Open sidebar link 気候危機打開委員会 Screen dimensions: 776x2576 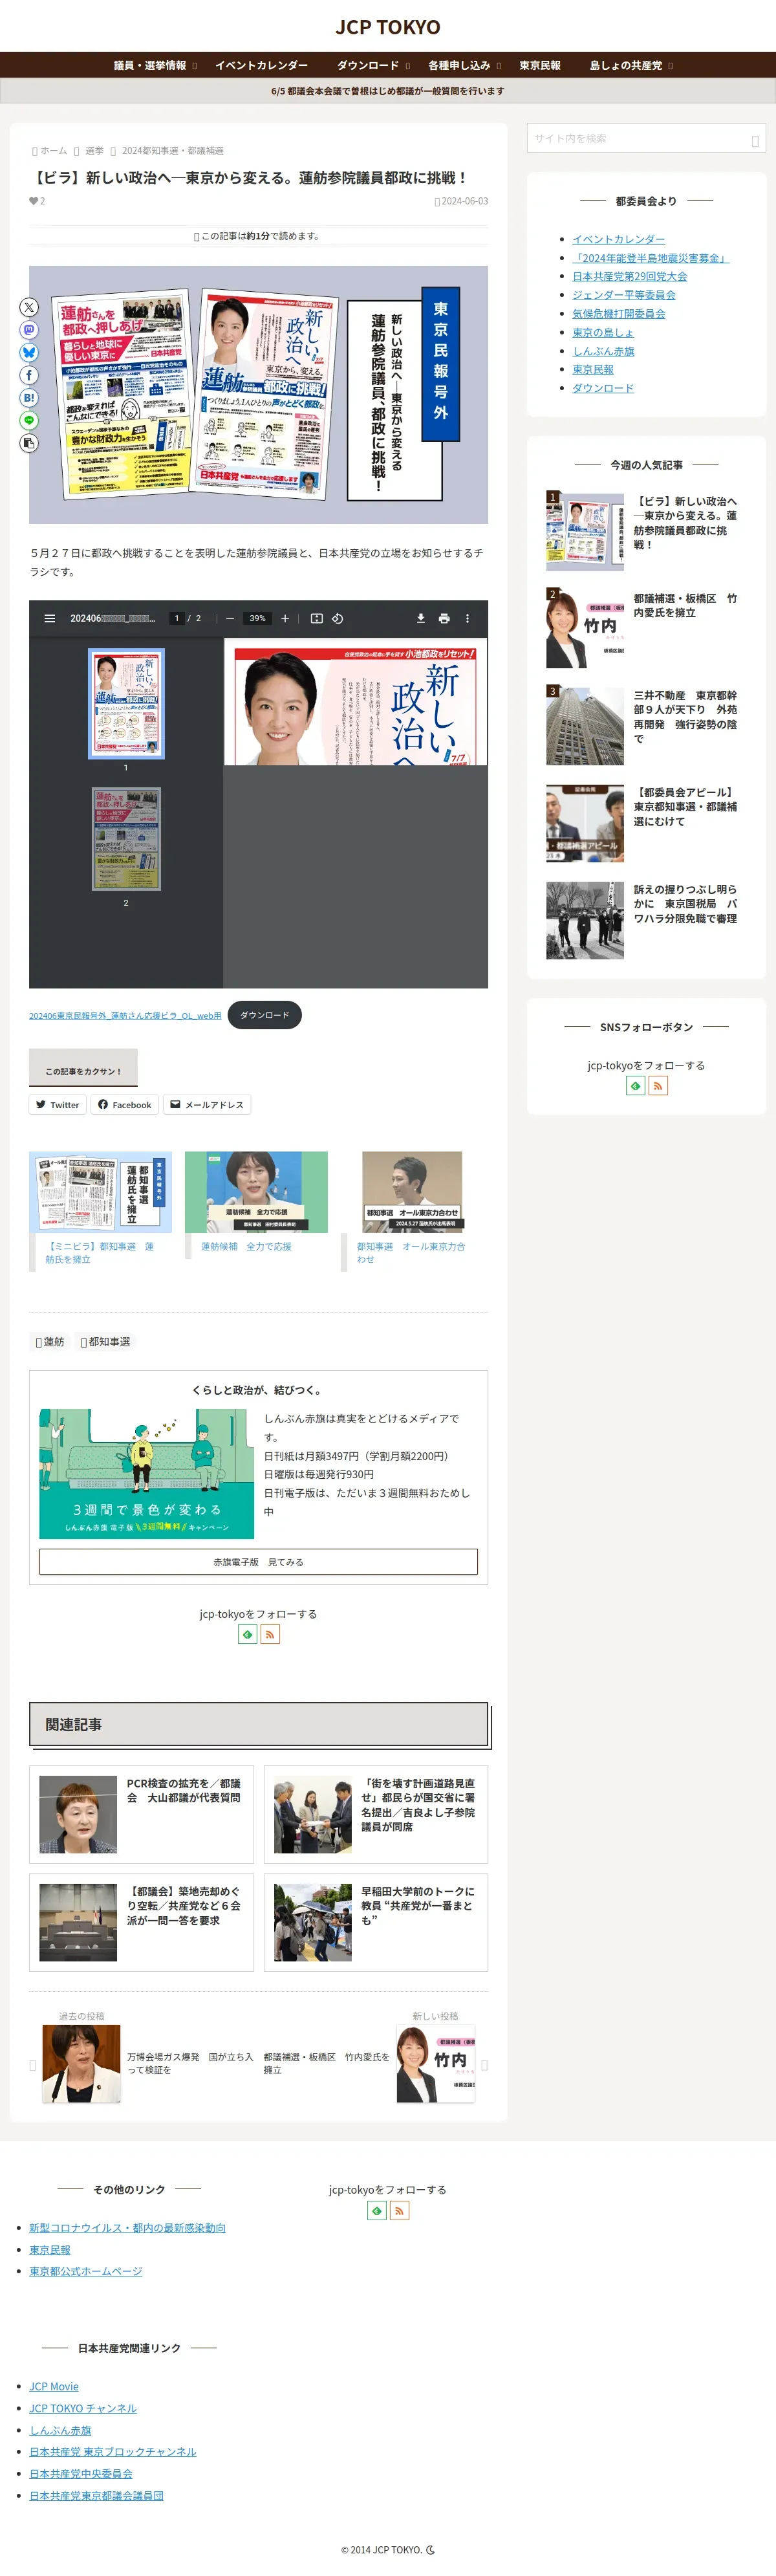pos(618,314)
